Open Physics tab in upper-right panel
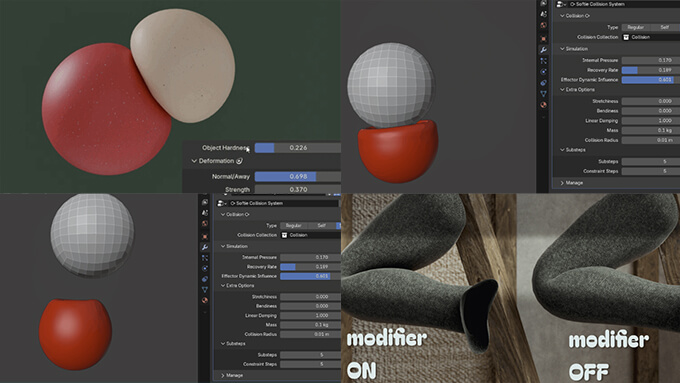The width and height of the screenshot is (680, 383). click(x=543, y=72)
